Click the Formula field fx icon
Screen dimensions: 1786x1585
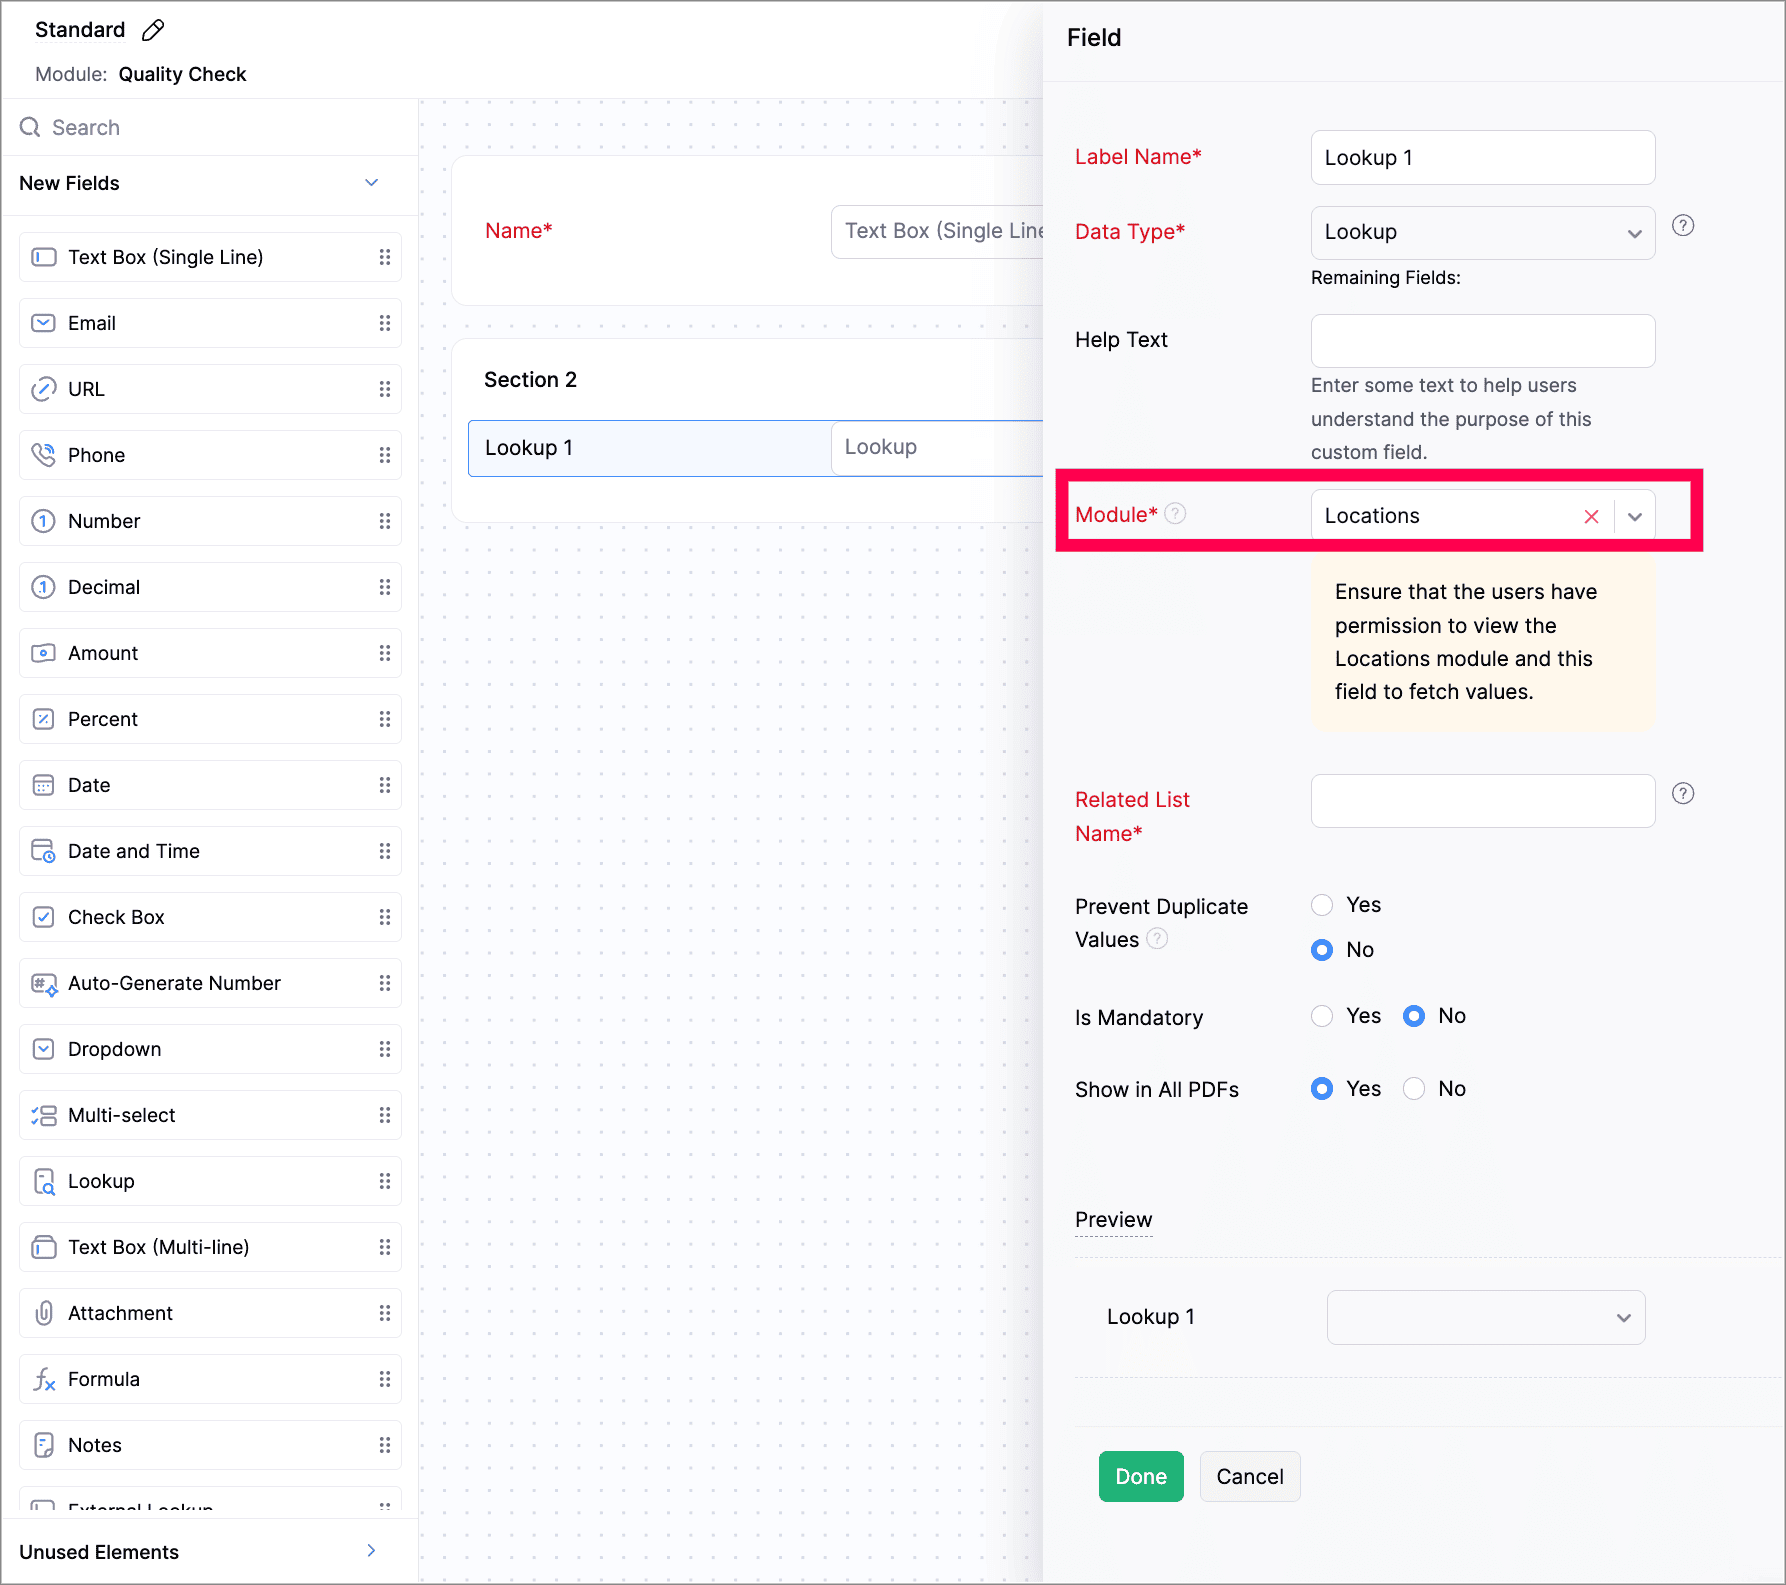[x=44, y=1380]
